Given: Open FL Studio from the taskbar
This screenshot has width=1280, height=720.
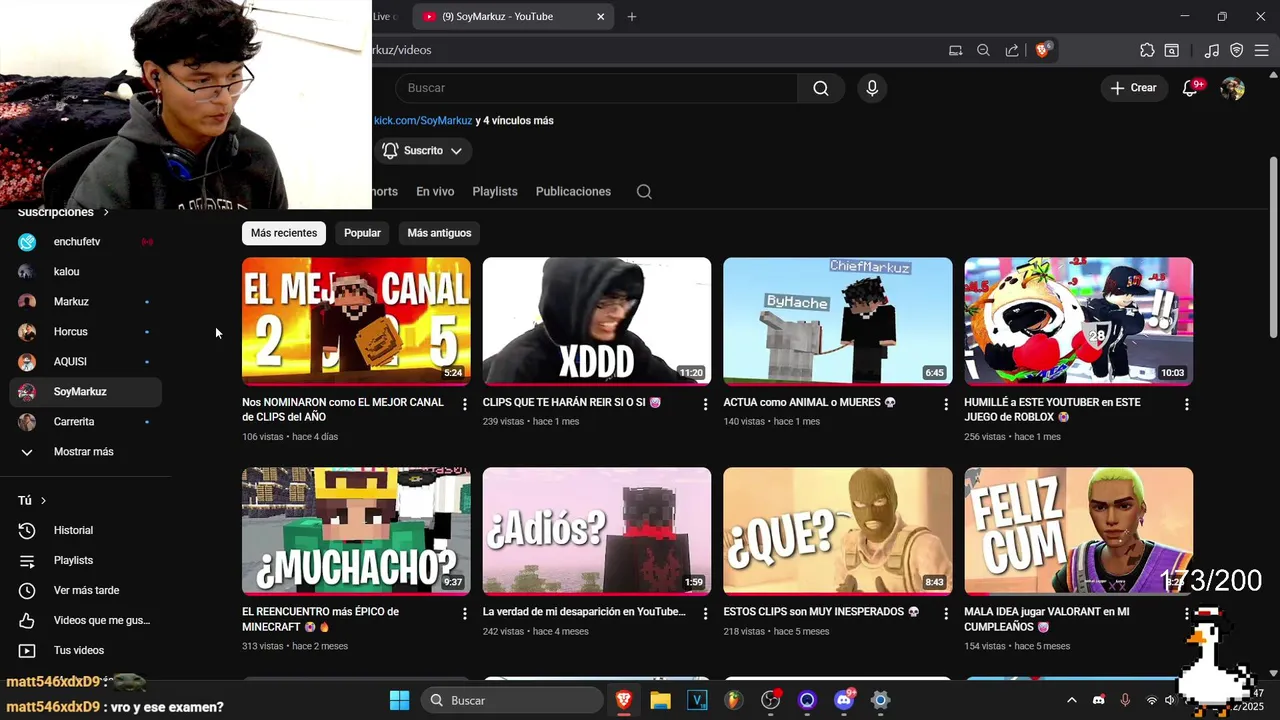Looking at the screenshot, I should coord(733,700).
